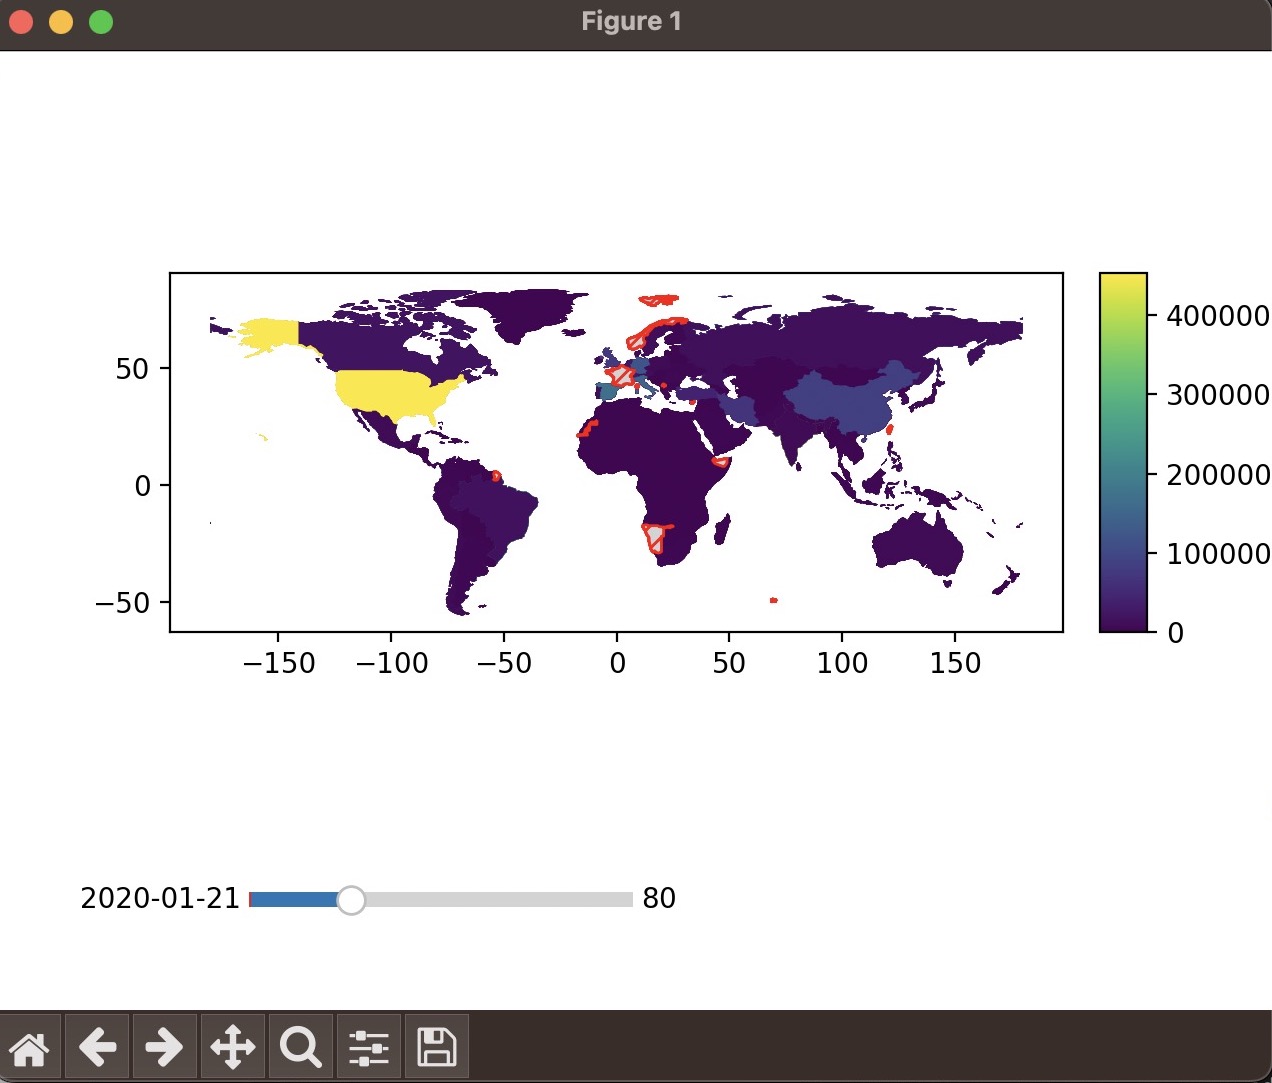
Task: Save the figure with floppy icon
Action: pyautogui.click(x=436, y=1047)
